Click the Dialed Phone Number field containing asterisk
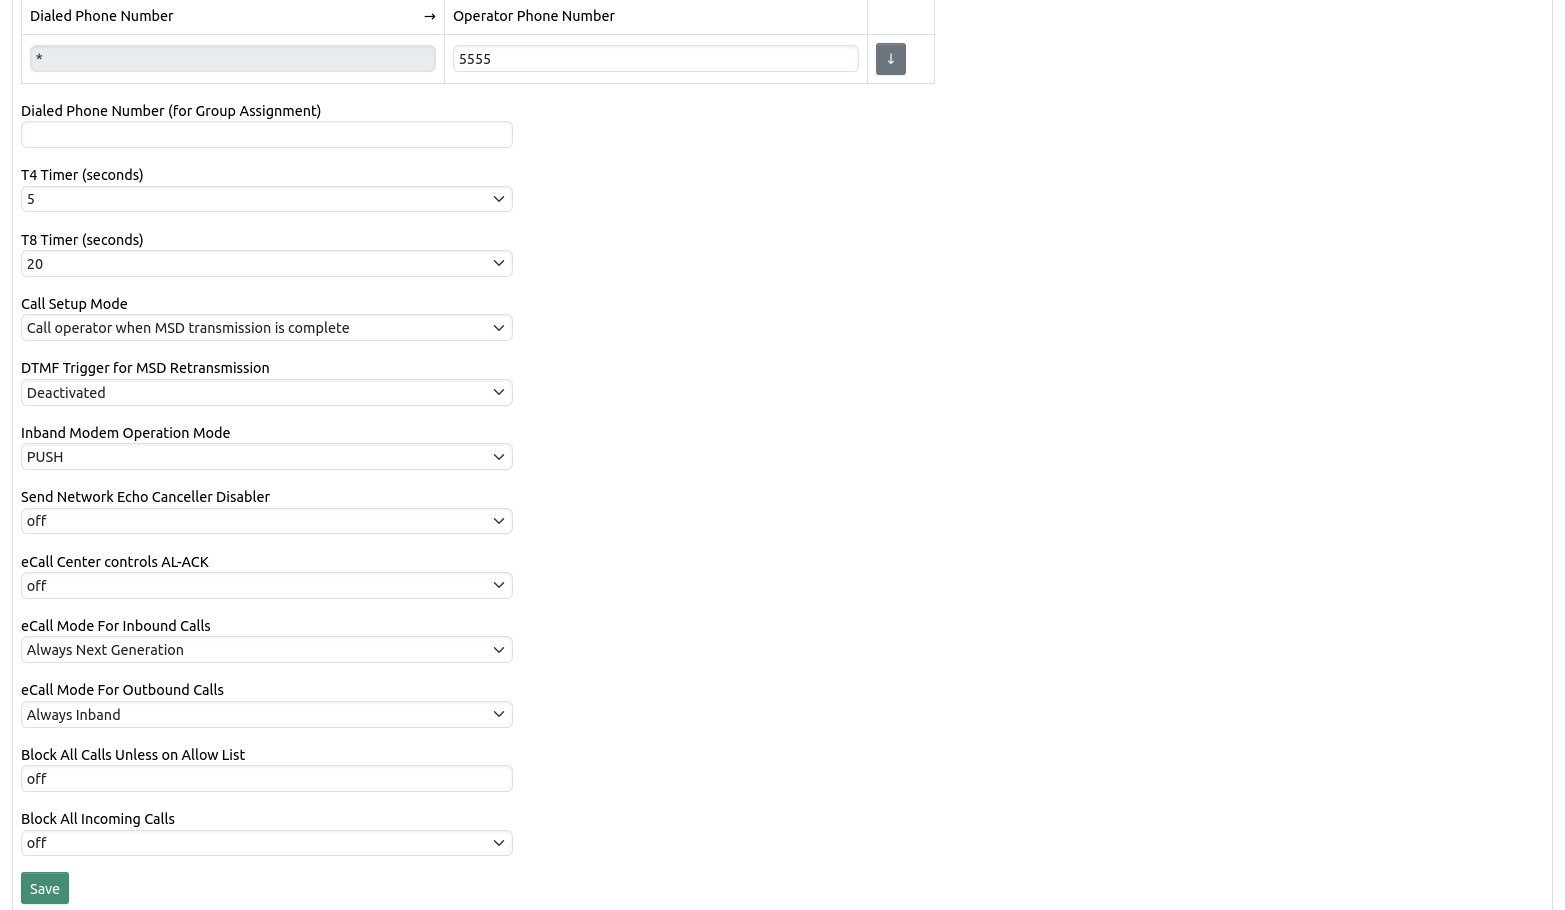Screen dimensions: 1565x910 click(232, 58)
